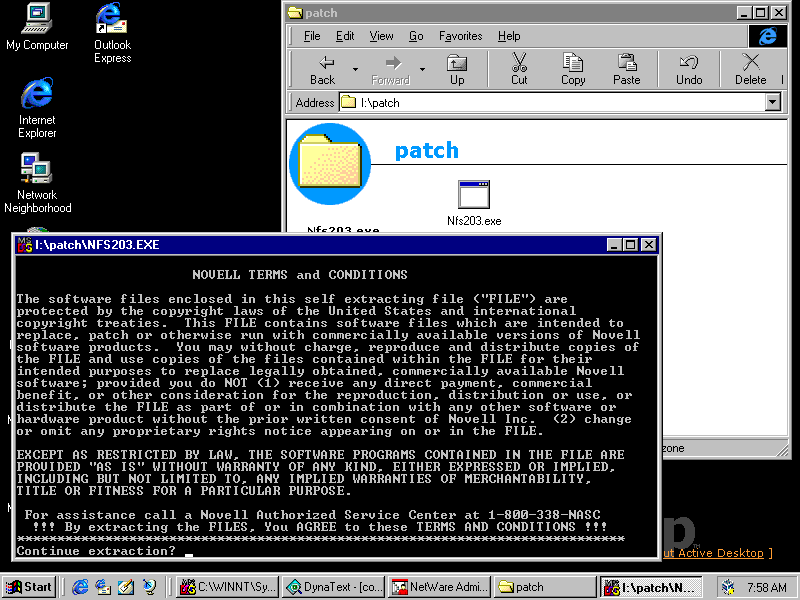Activate the I:\patch\N... taskbar button

point(652,587)
